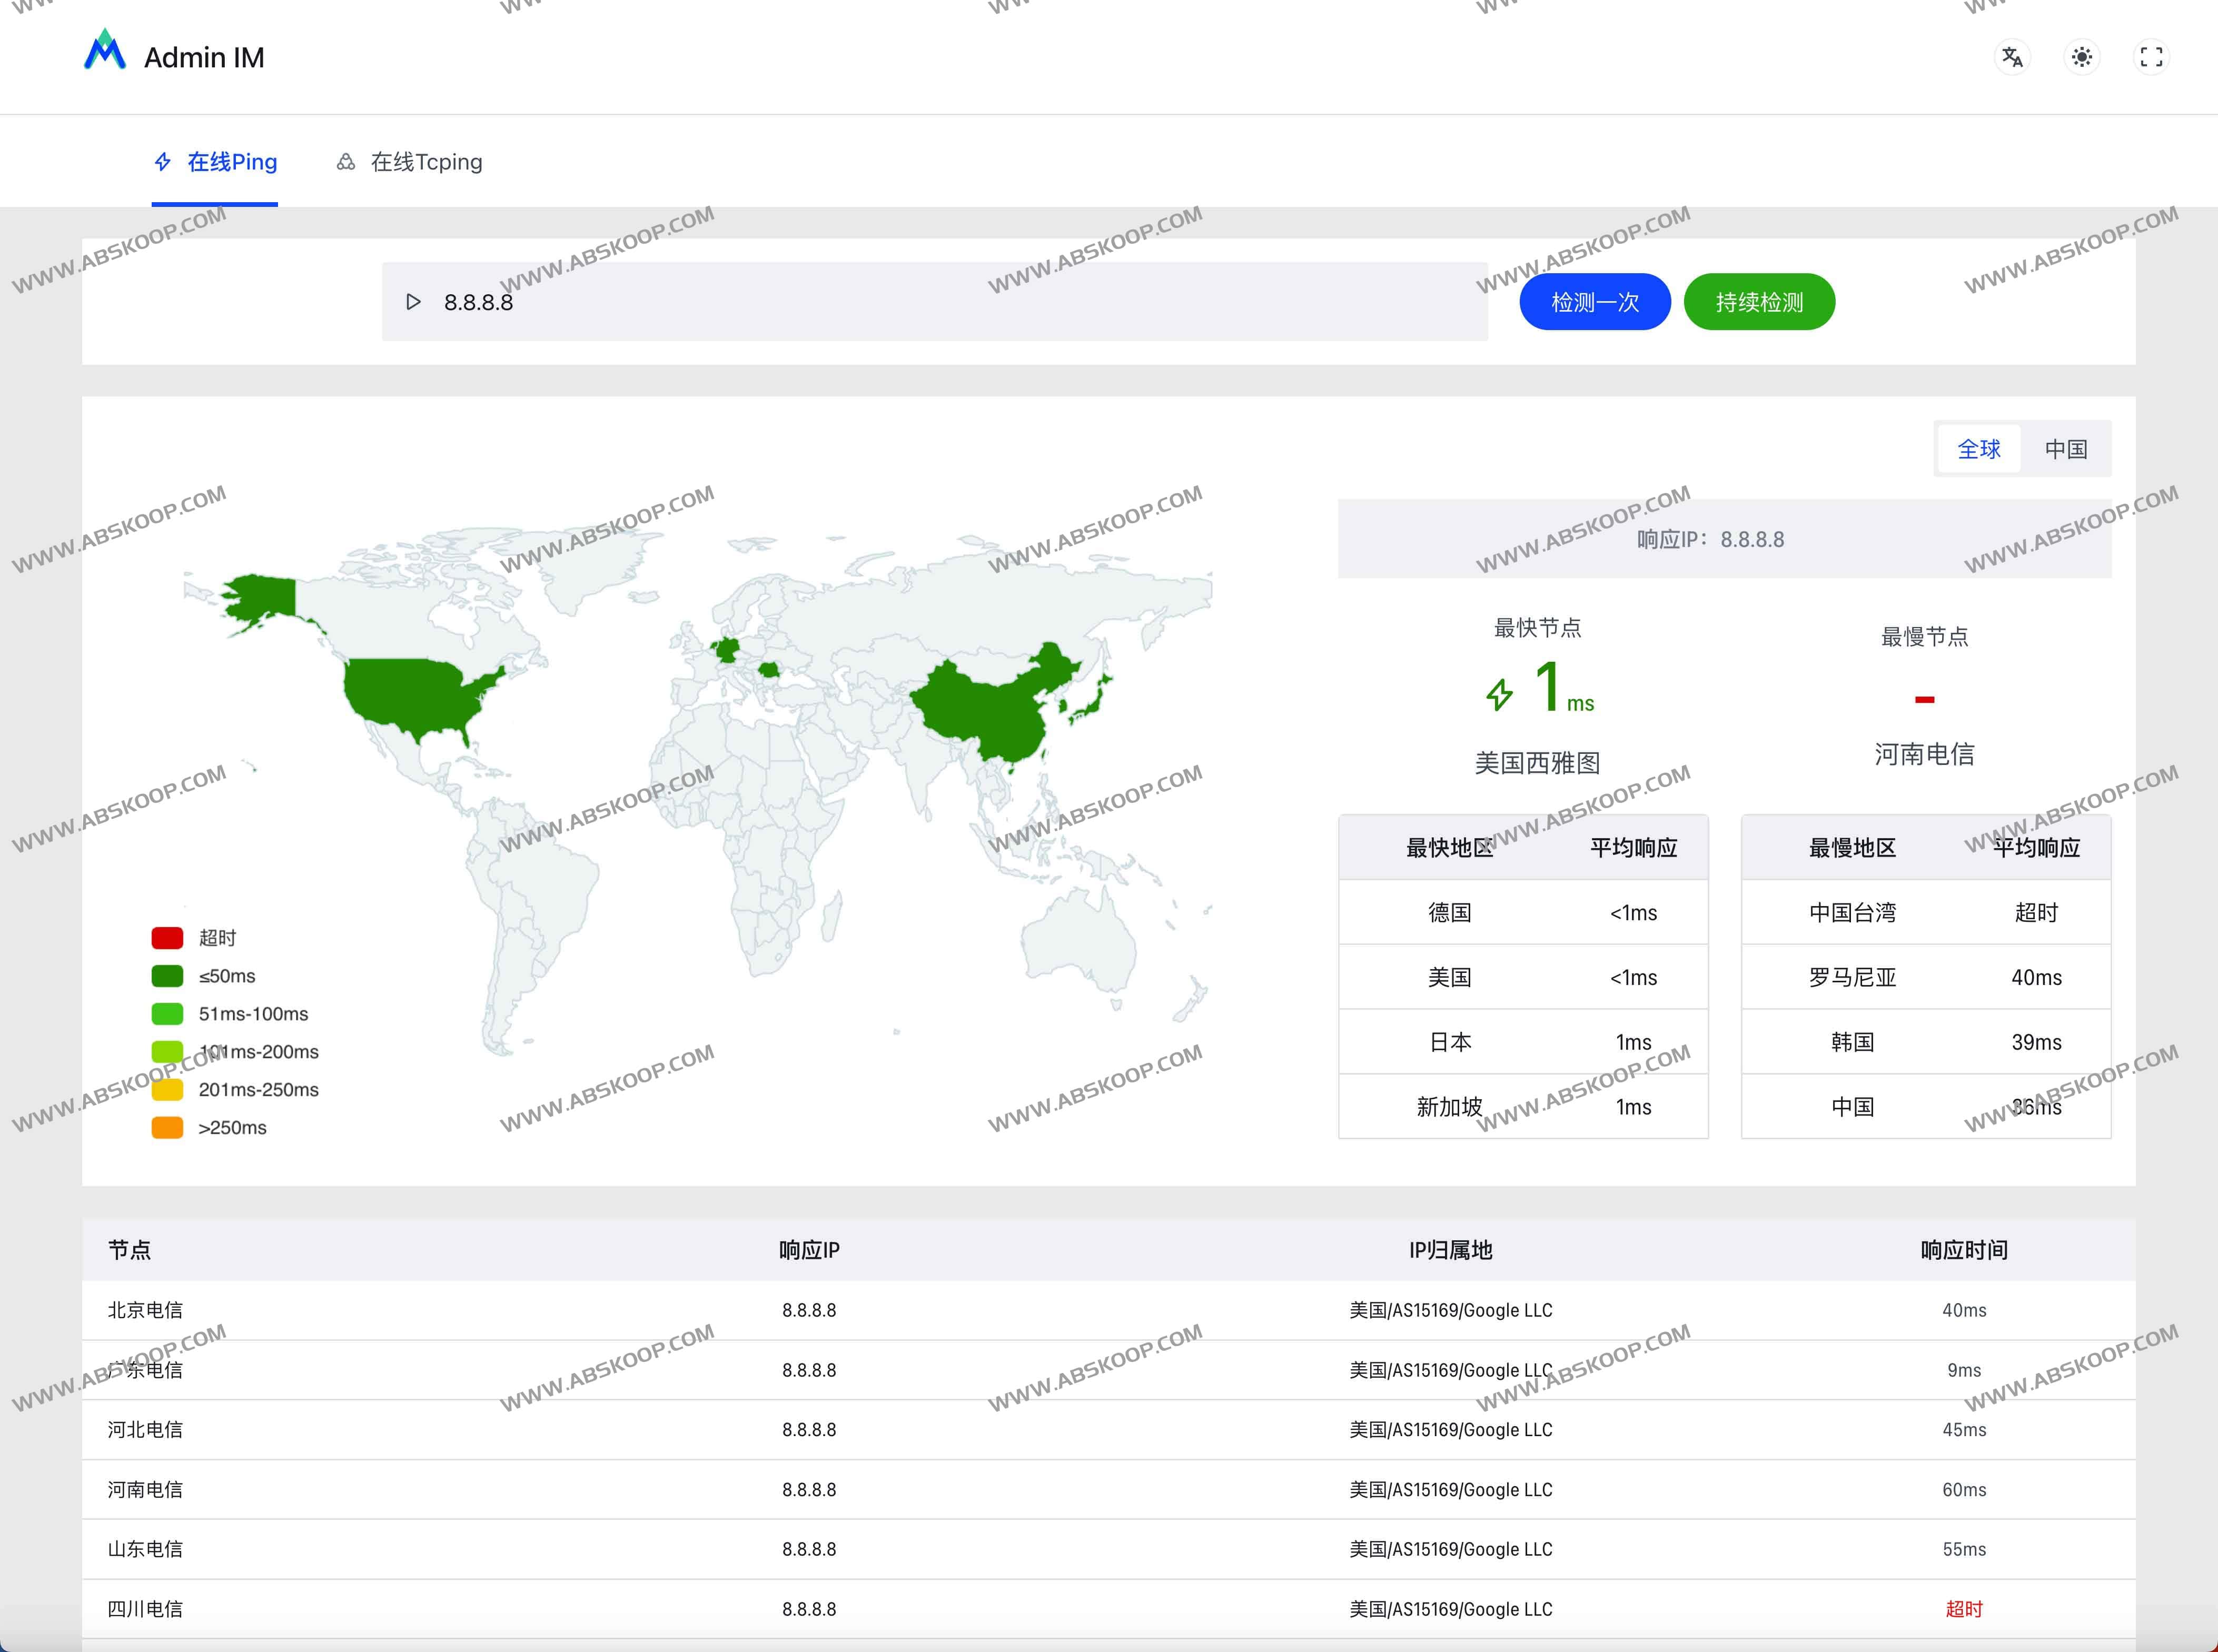
Task: Click the play triangle icon in input
Action: [x=413, y=302]
